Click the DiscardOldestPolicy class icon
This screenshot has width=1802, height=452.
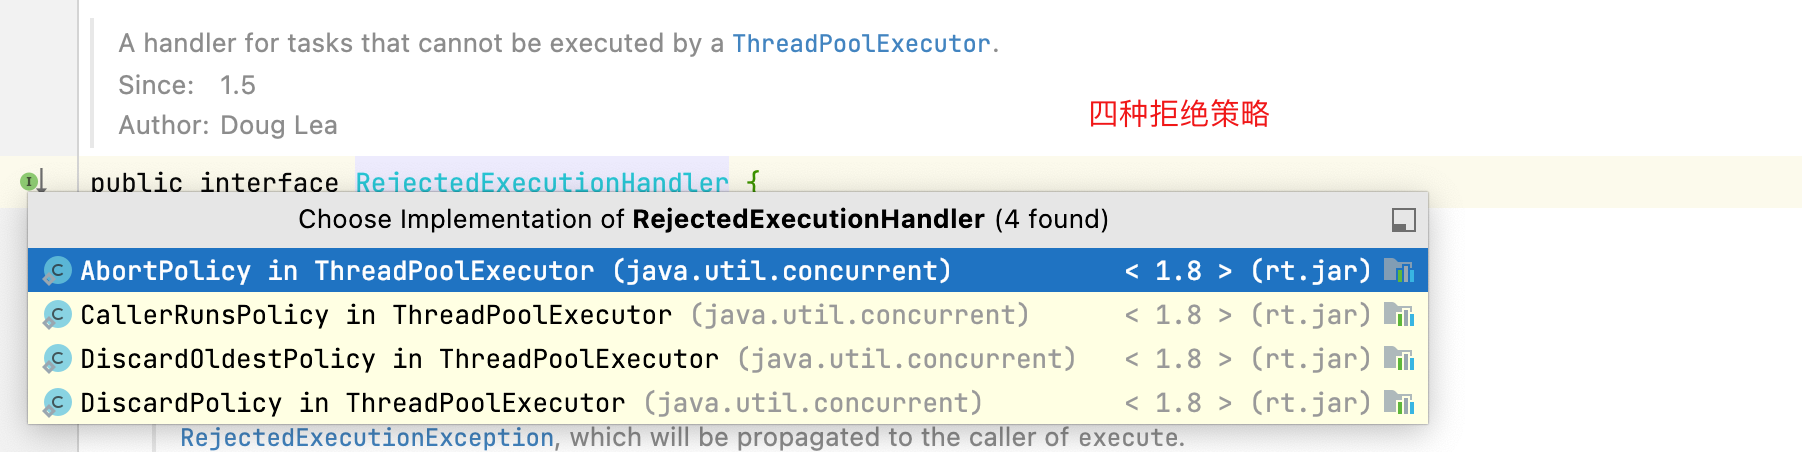tap(57, 359)
